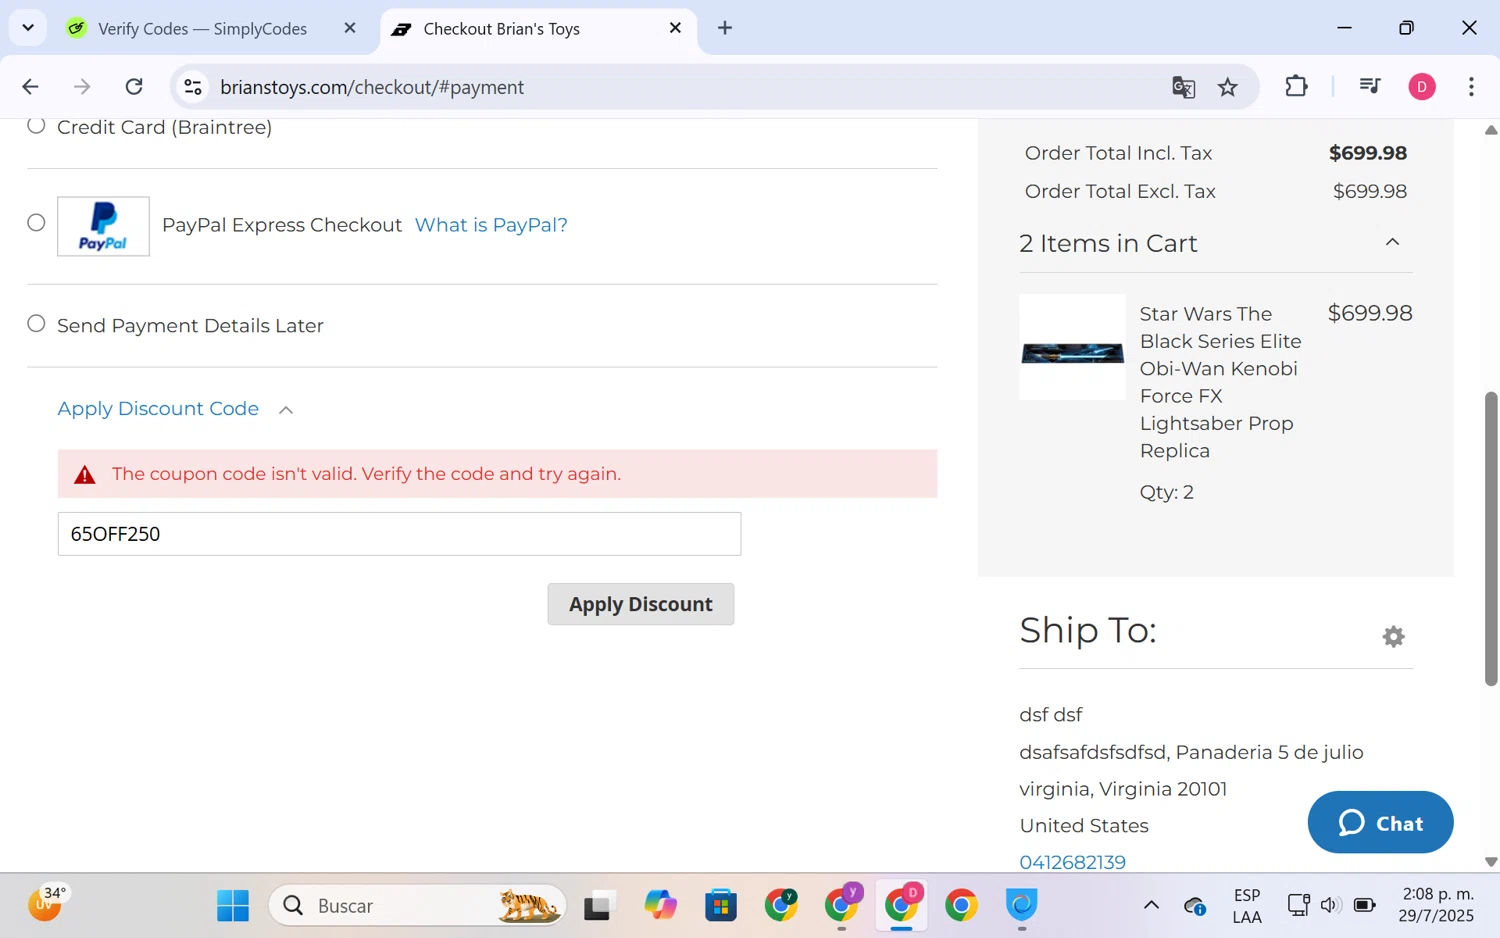The height and width of the screenshot is (938, 1500).
Task: Click the Qty: 2 text
Action: tap(1167, 492)
